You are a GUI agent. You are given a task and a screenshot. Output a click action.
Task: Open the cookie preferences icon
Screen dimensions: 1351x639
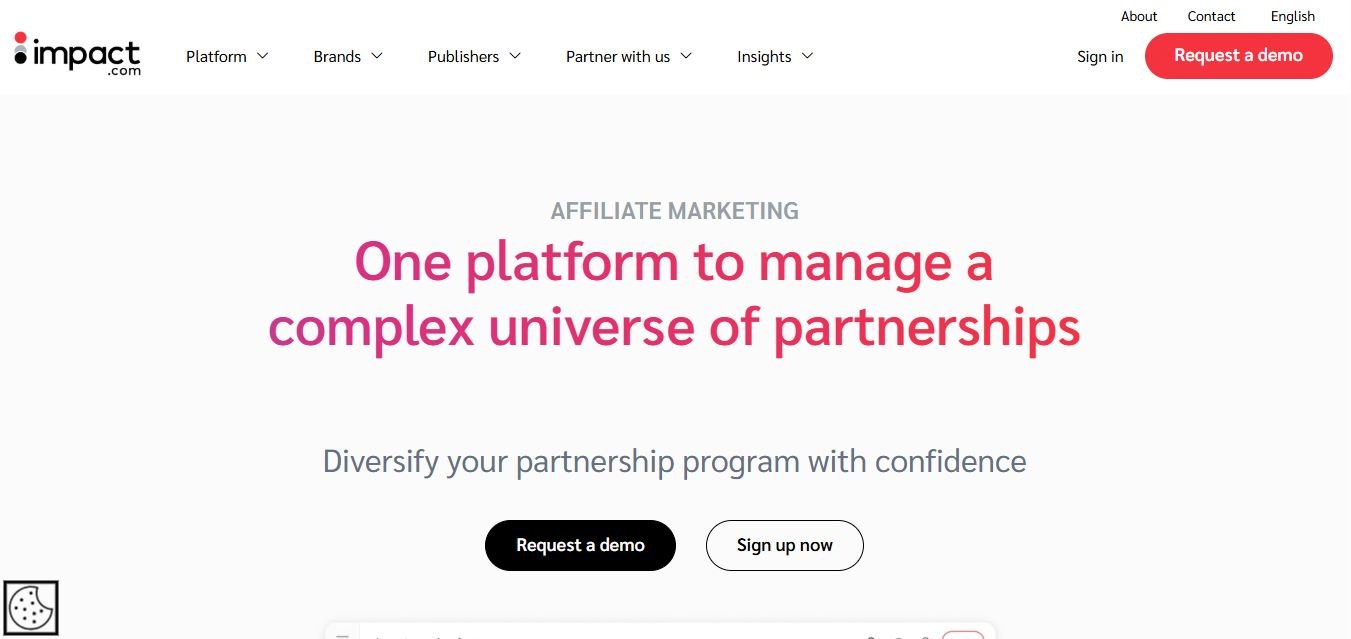(31, 608)
